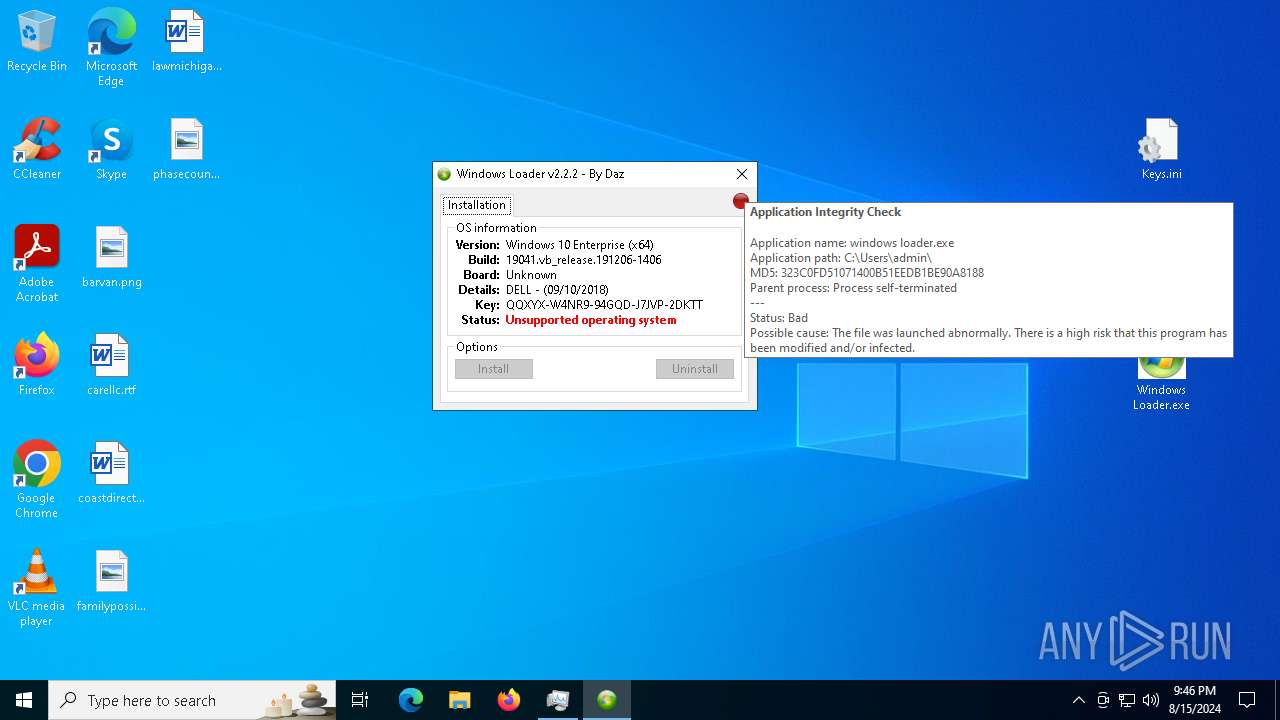
Task: Select the lawmichiga... Word document
Action: [186, 41]
